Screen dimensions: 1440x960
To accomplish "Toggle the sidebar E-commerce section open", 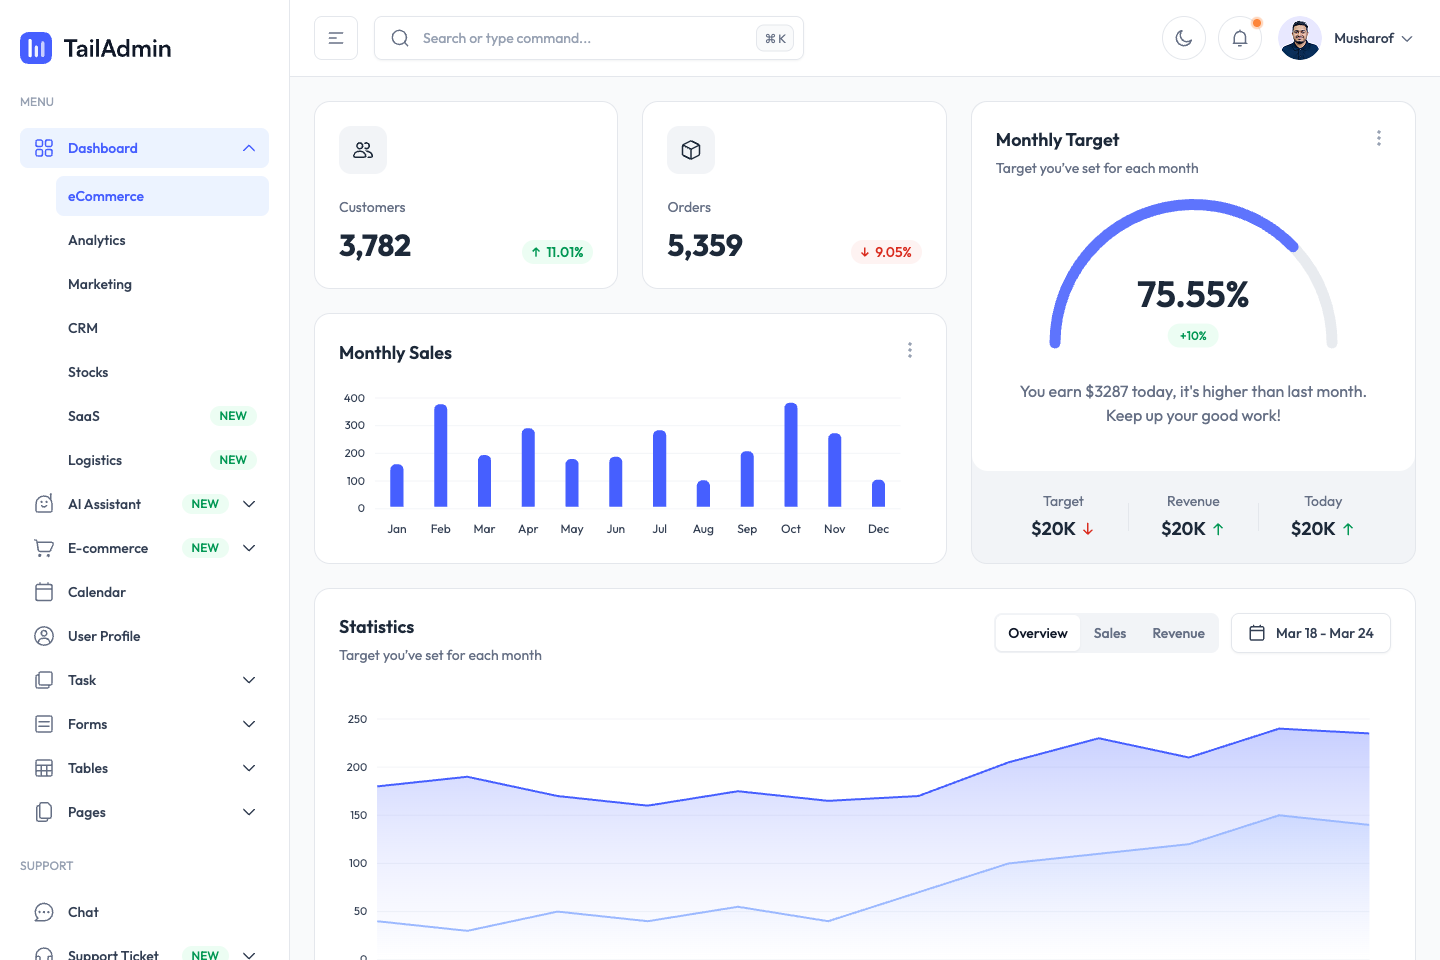I will click(249, 548).
